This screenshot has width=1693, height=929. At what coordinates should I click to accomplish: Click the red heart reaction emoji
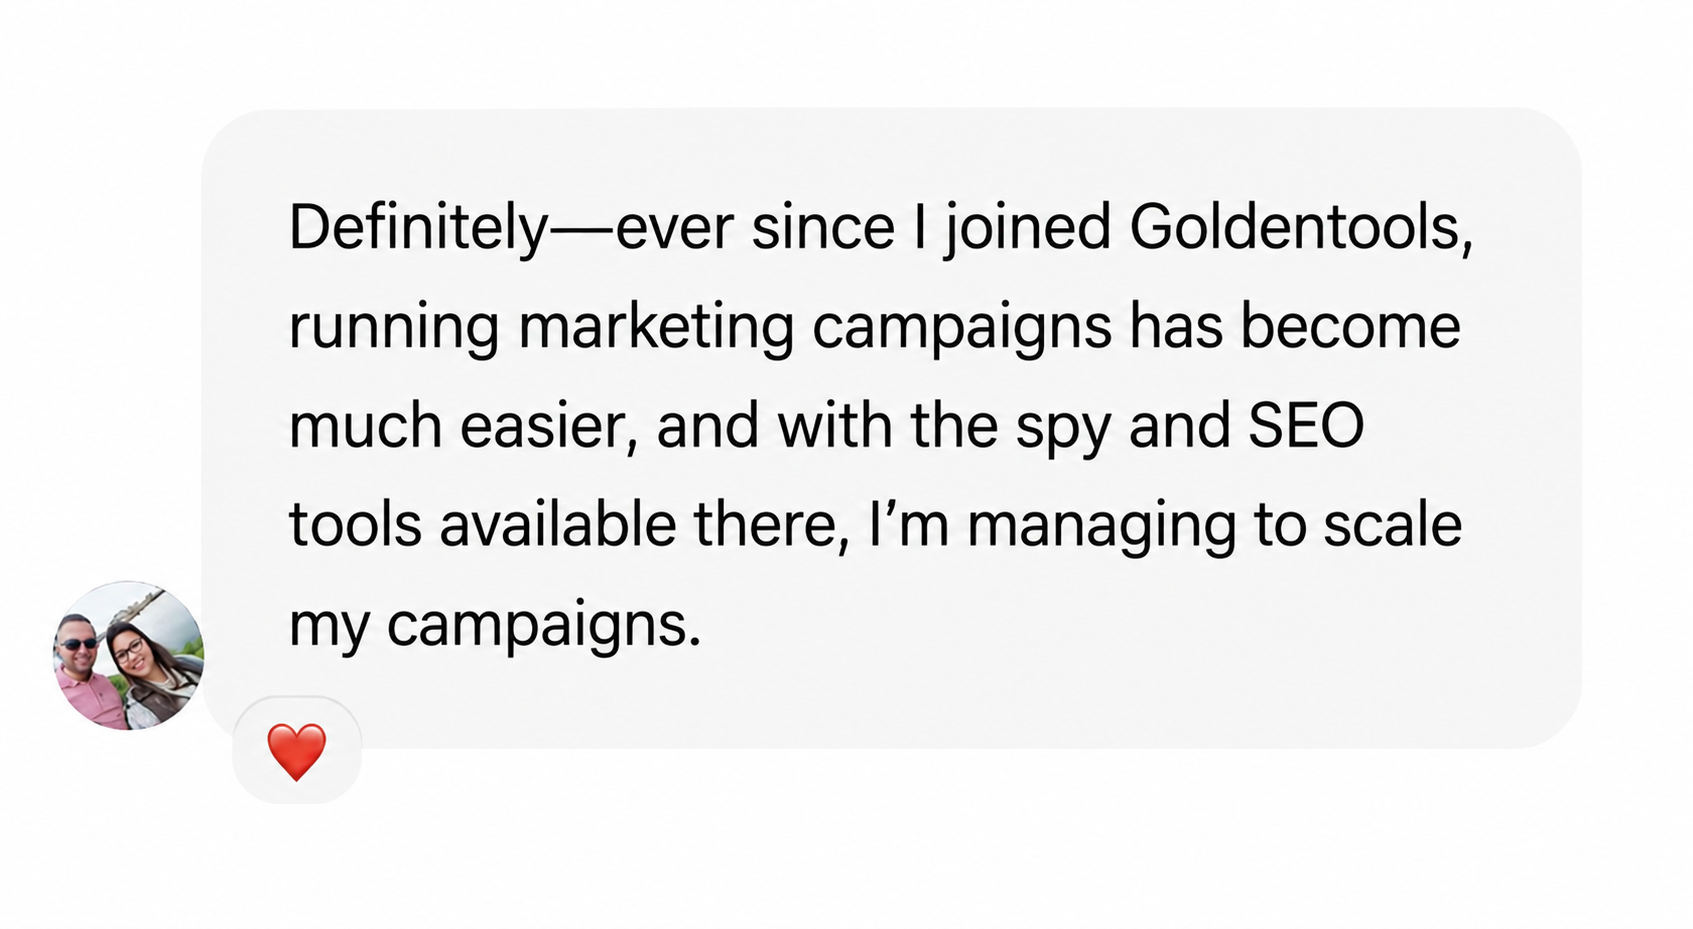[x=297, y=752]
